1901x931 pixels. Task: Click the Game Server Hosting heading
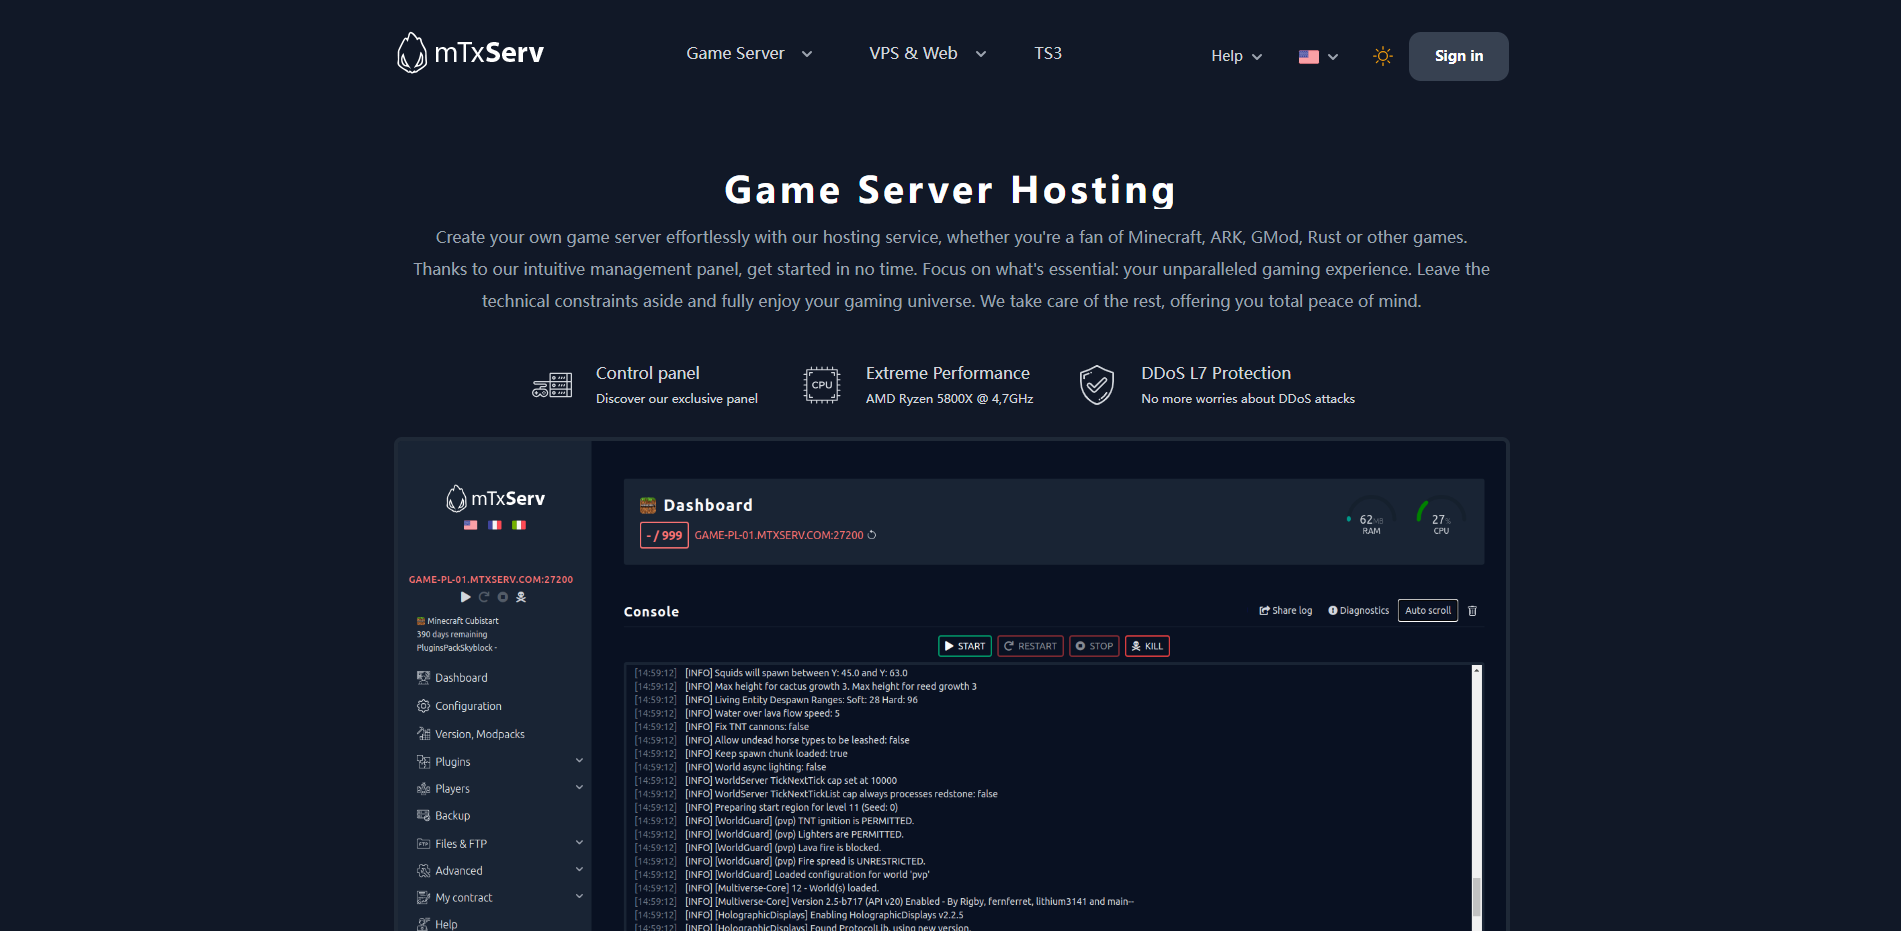click(950, 190)
